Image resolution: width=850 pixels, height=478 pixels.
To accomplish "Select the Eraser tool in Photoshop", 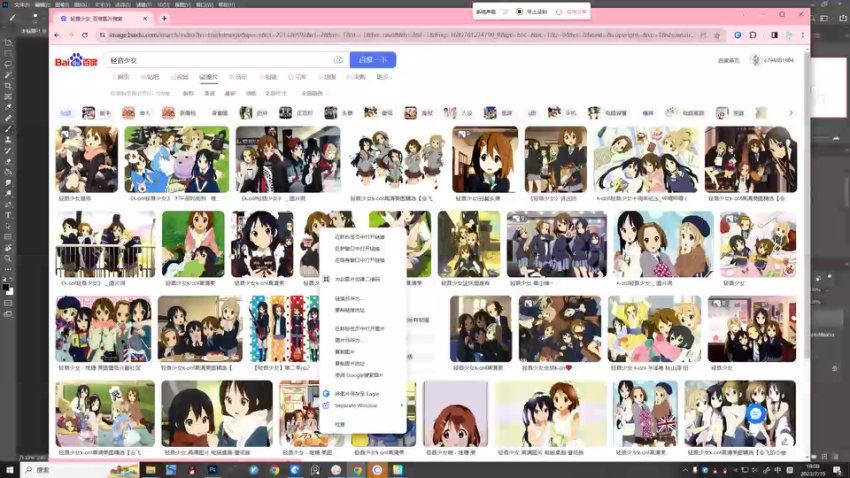I will coord(8,162).
